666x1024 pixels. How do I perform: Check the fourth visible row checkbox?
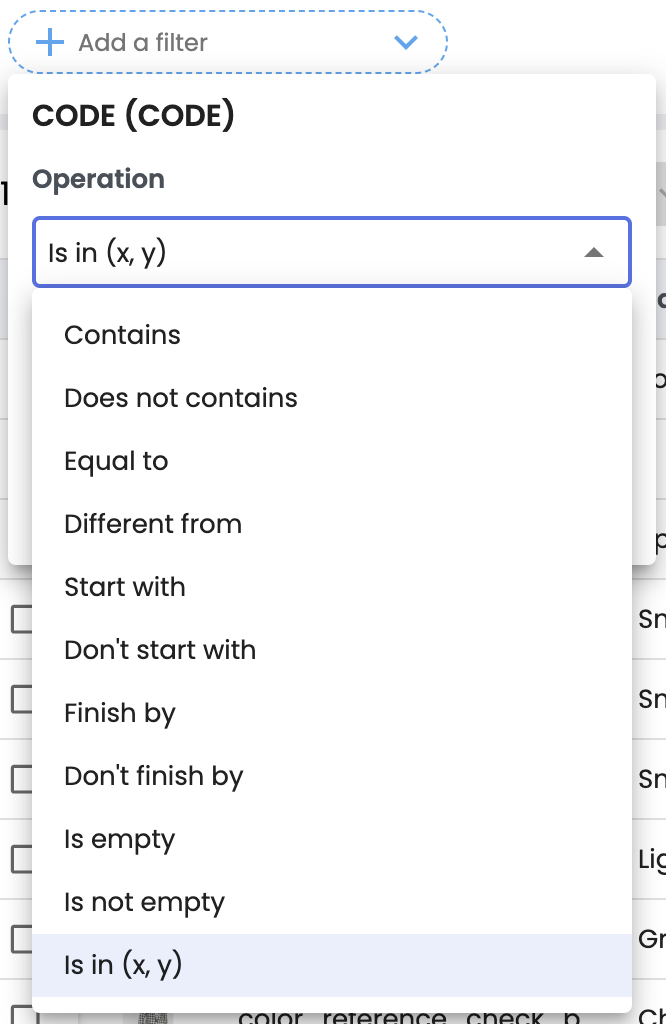21,858
